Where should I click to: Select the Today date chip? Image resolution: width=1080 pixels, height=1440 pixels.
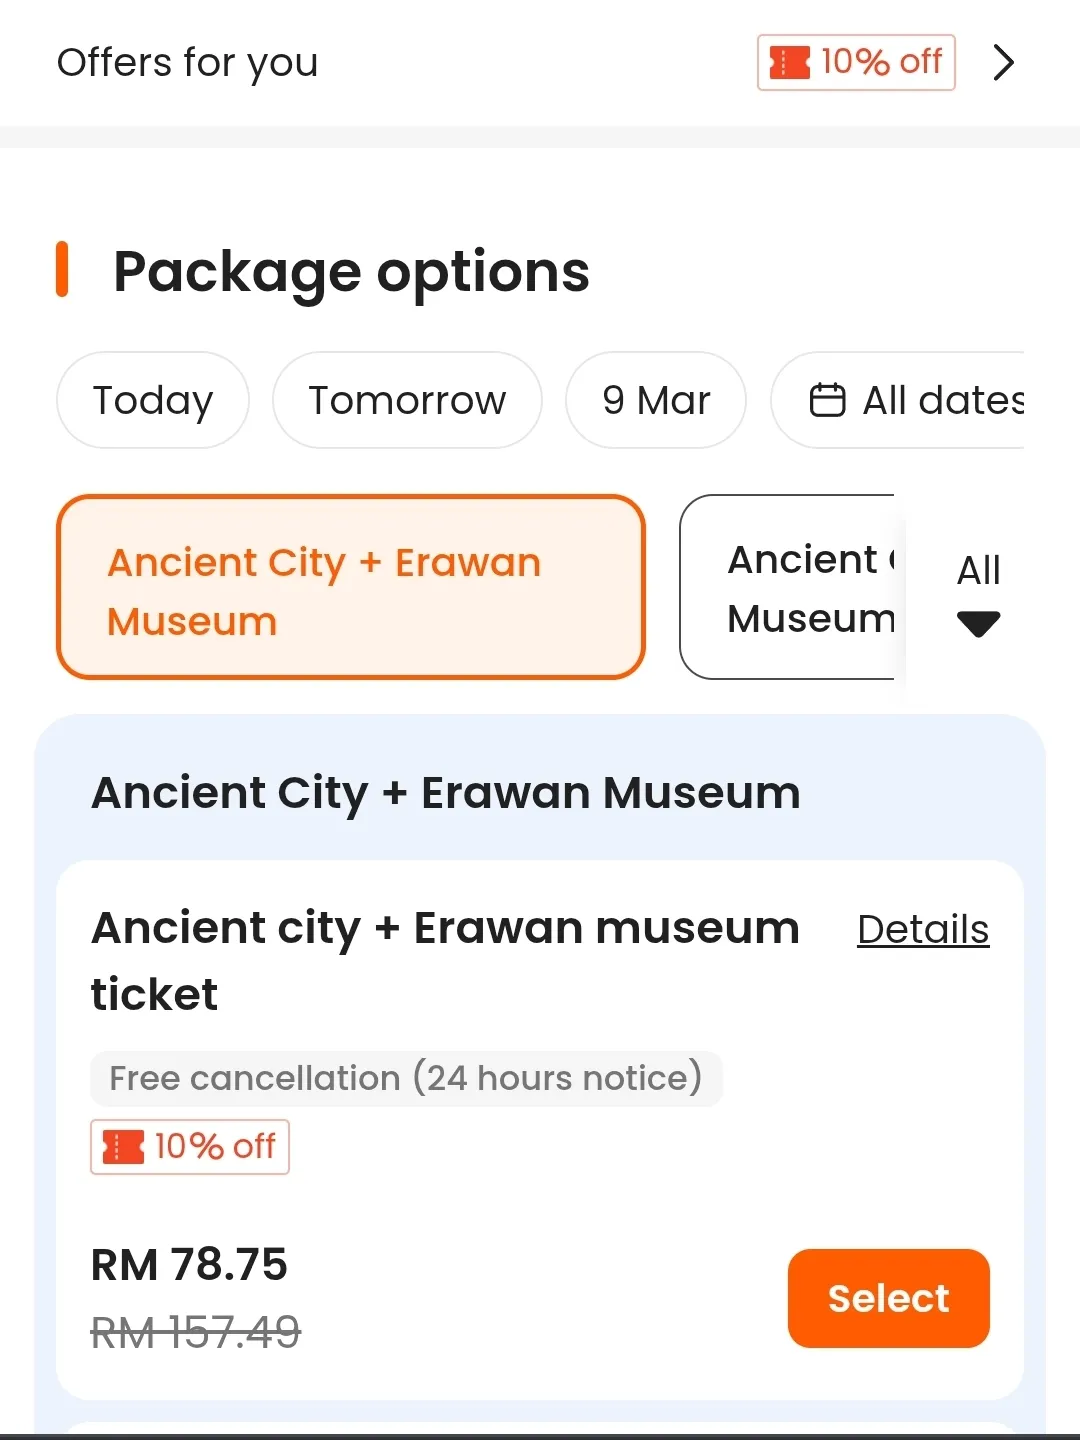[153, 400]
